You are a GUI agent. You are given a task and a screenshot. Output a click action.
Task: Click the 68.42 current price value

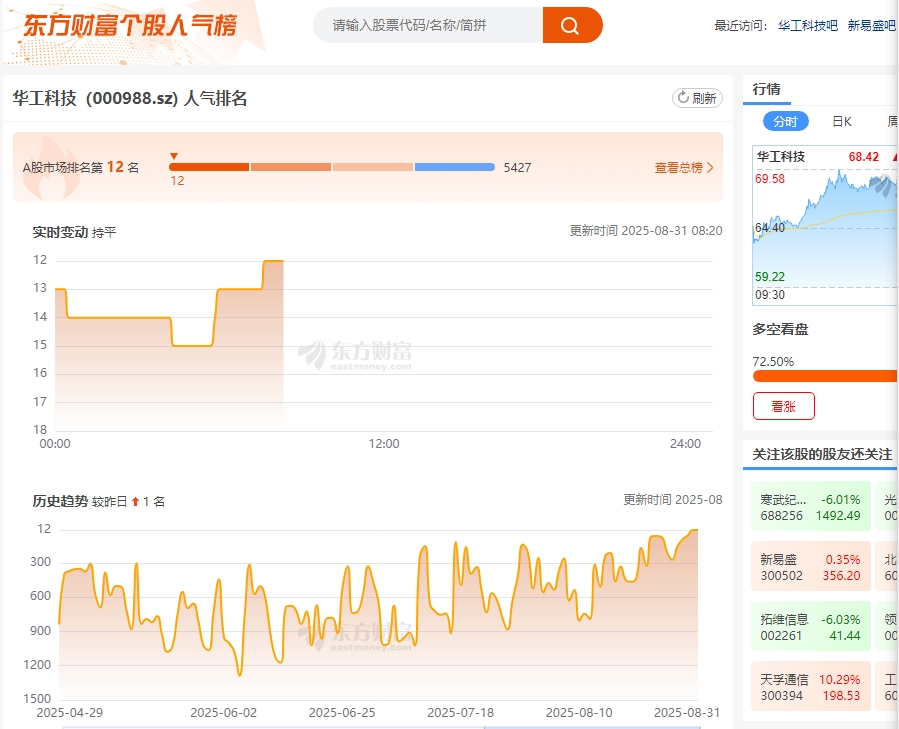point(863,157)
